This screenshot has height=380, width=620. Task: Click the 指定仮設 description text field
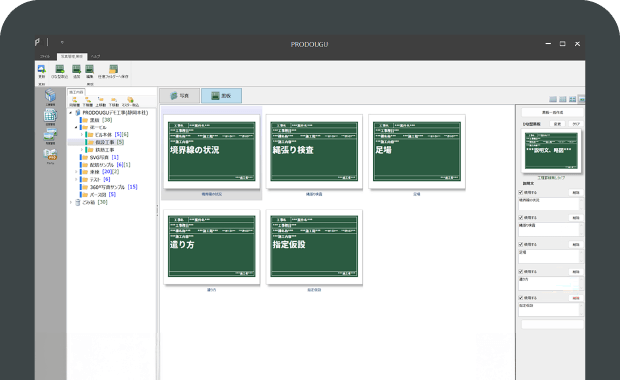coord(550,310)
